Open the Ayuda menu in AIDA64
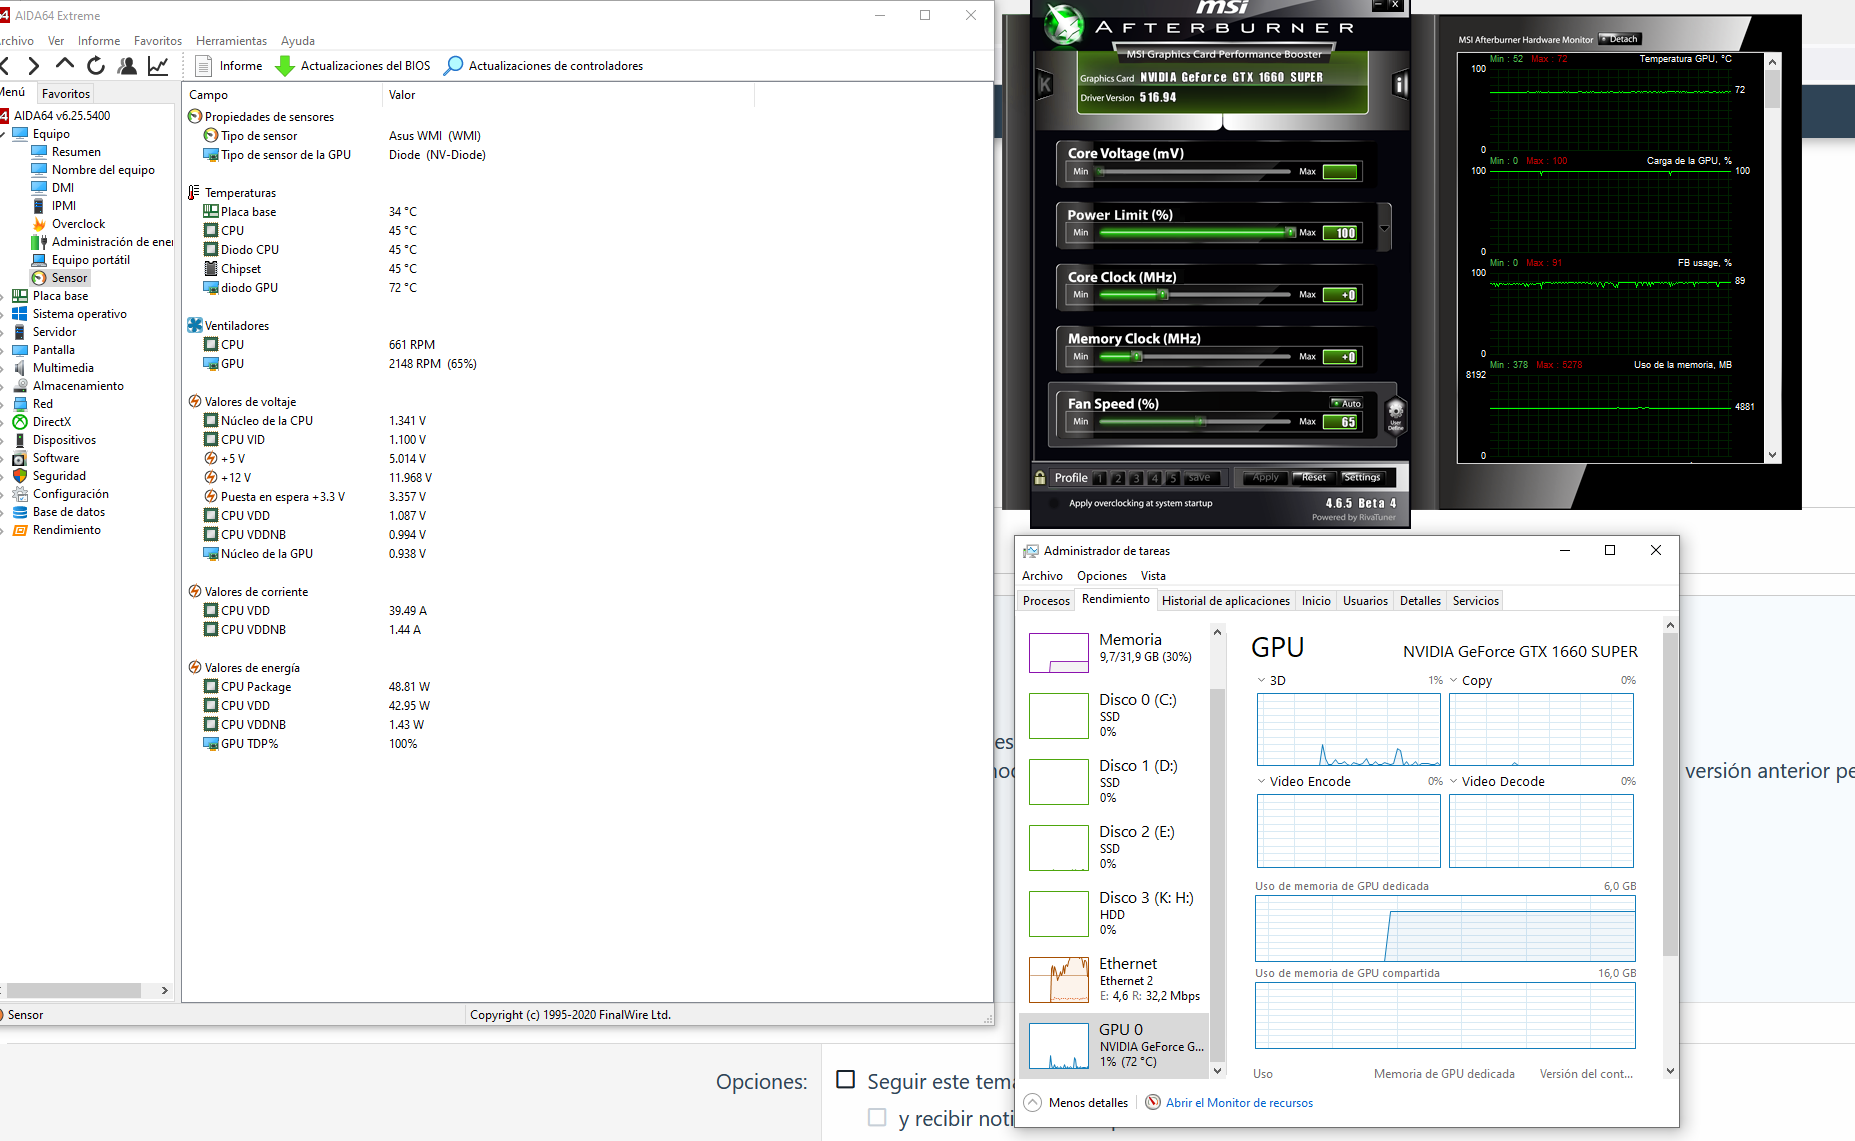Viewport: 1855px width, 1141px height. coord(297,41)
